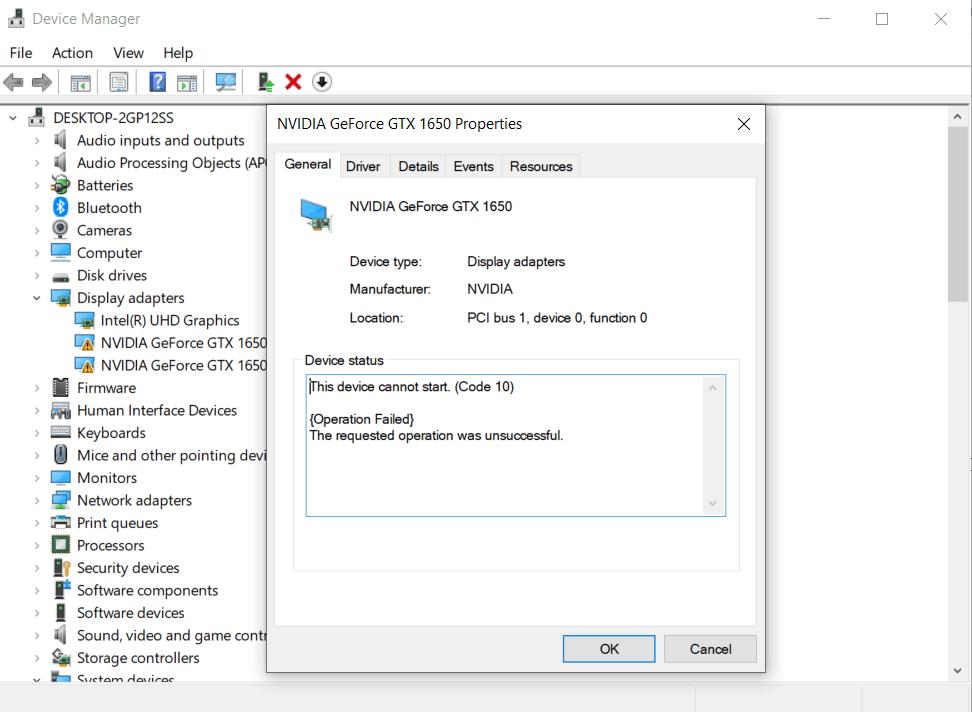This screenshot has width=972, height=712.
Task: Click Show/Hide Action Pane toolbar icon
Action: pos(187,82)
